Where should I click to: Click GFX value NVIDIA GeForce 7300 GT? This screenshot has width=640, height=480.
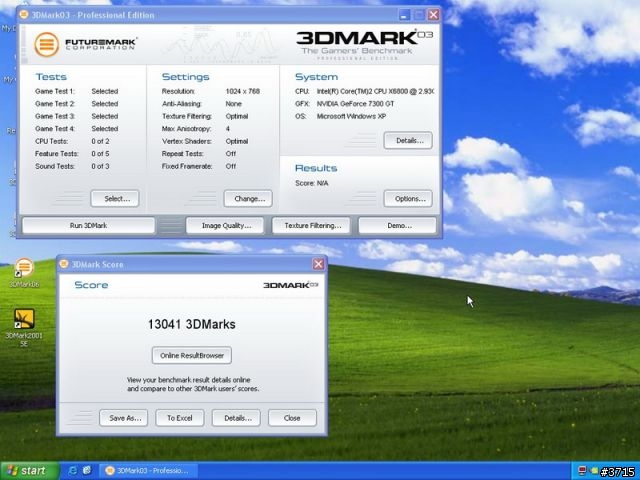(356, 104)
